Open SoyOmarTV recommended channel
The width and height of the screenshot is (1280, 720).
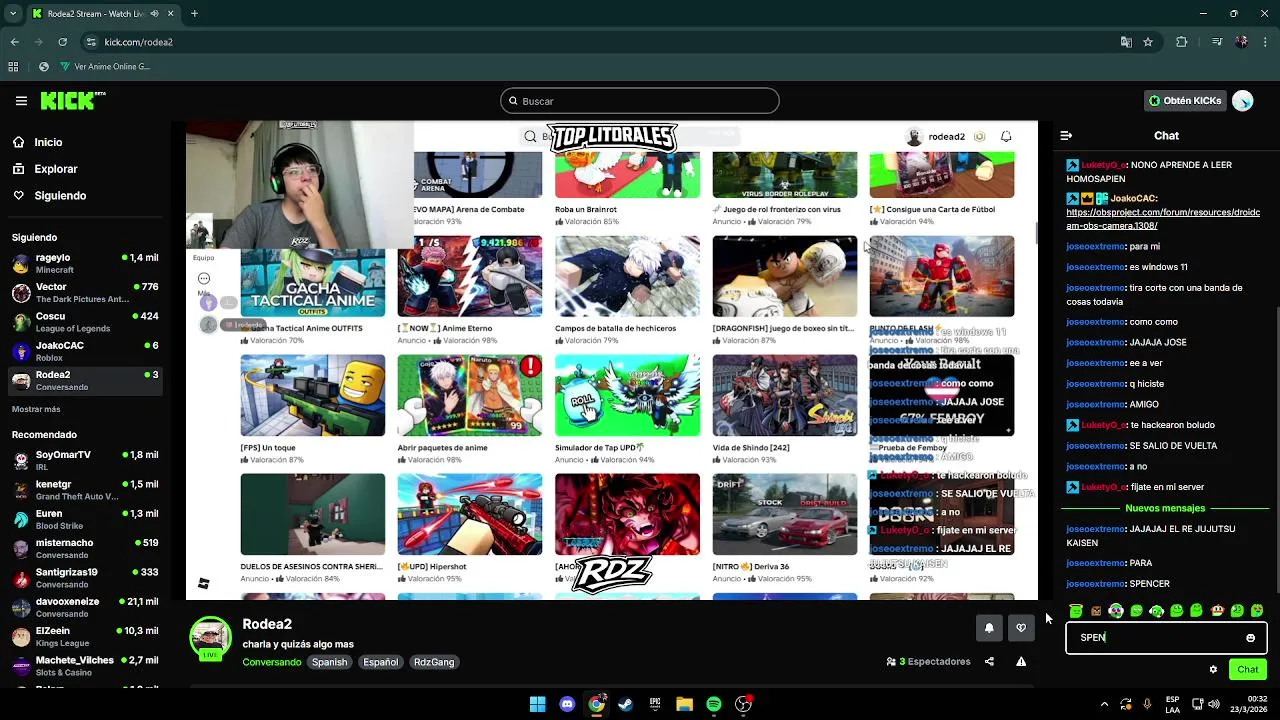click(85, 460)
